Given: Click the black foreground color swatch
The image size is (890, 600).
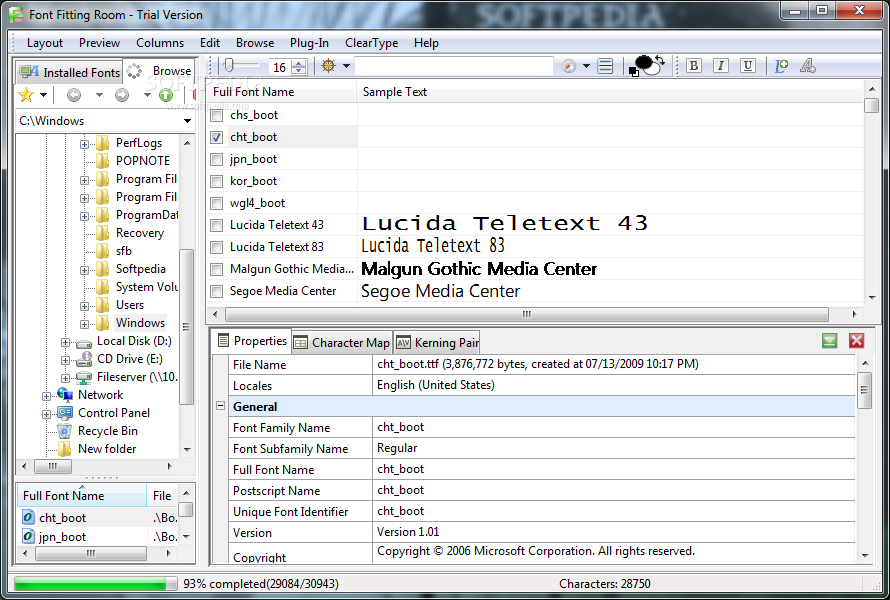Looking at the screenshot, I should [x=643, y=61].
